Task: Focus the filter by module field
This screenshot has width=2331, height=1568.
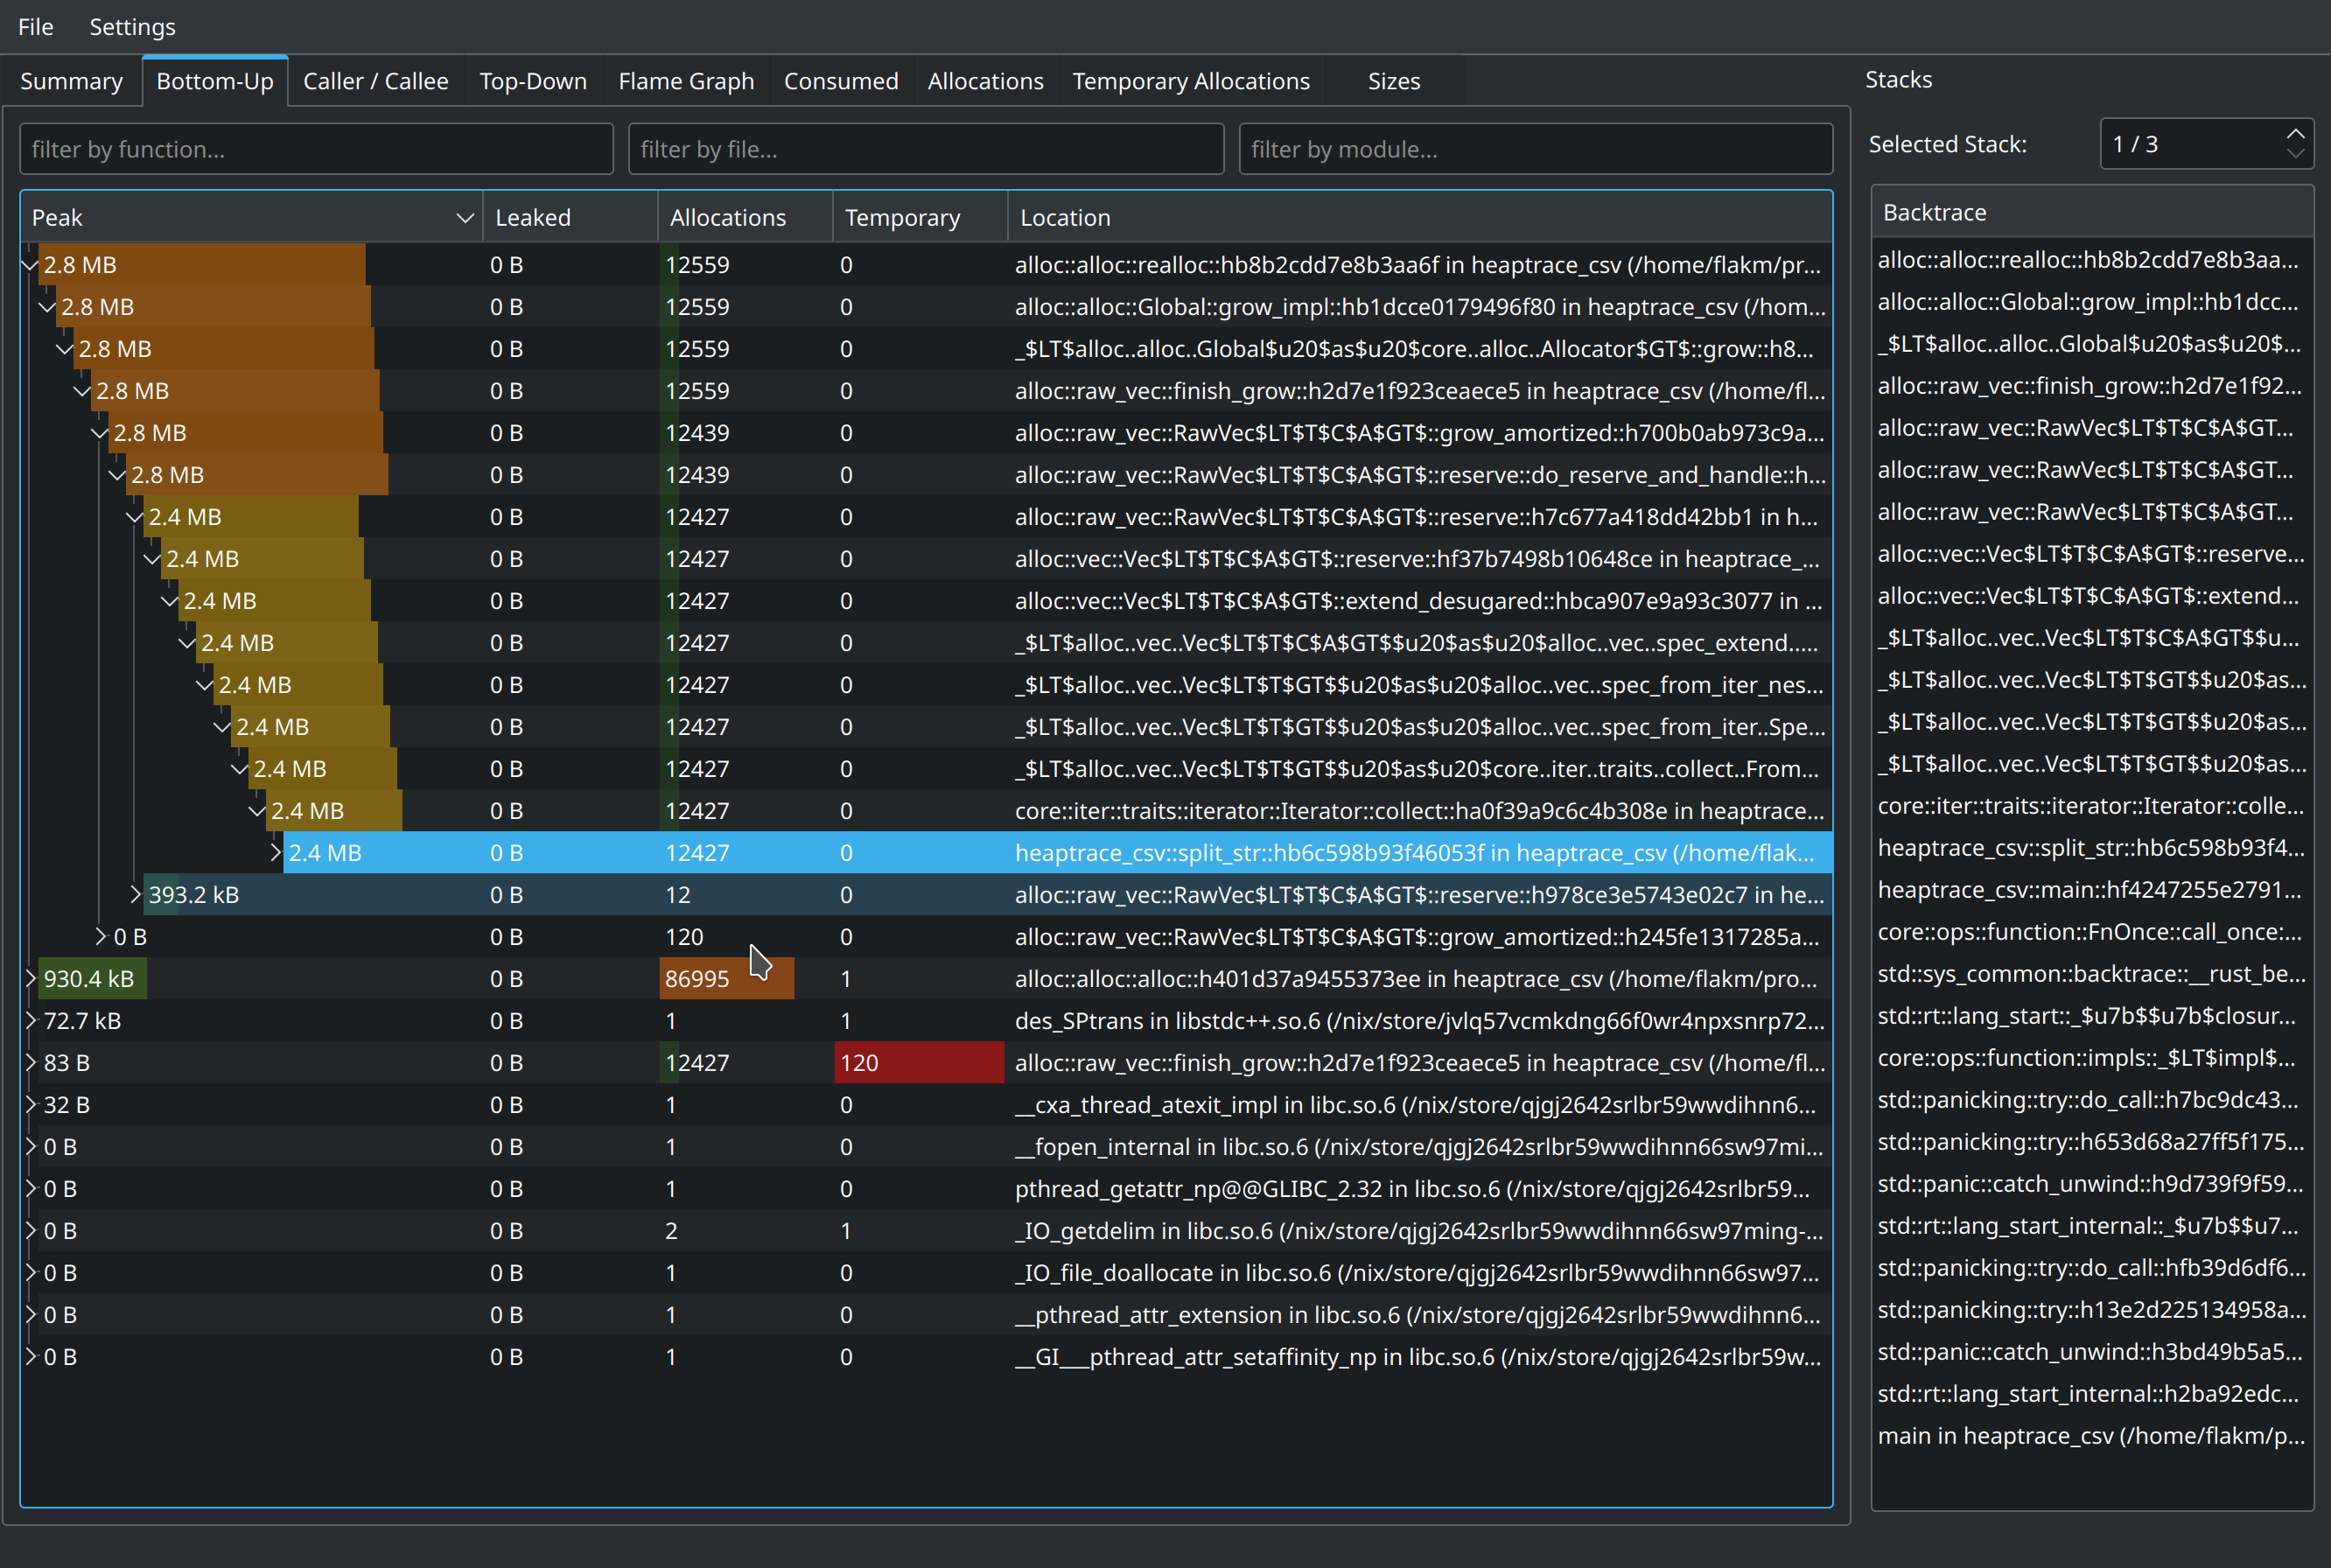Action: [x=1536, y=149]
